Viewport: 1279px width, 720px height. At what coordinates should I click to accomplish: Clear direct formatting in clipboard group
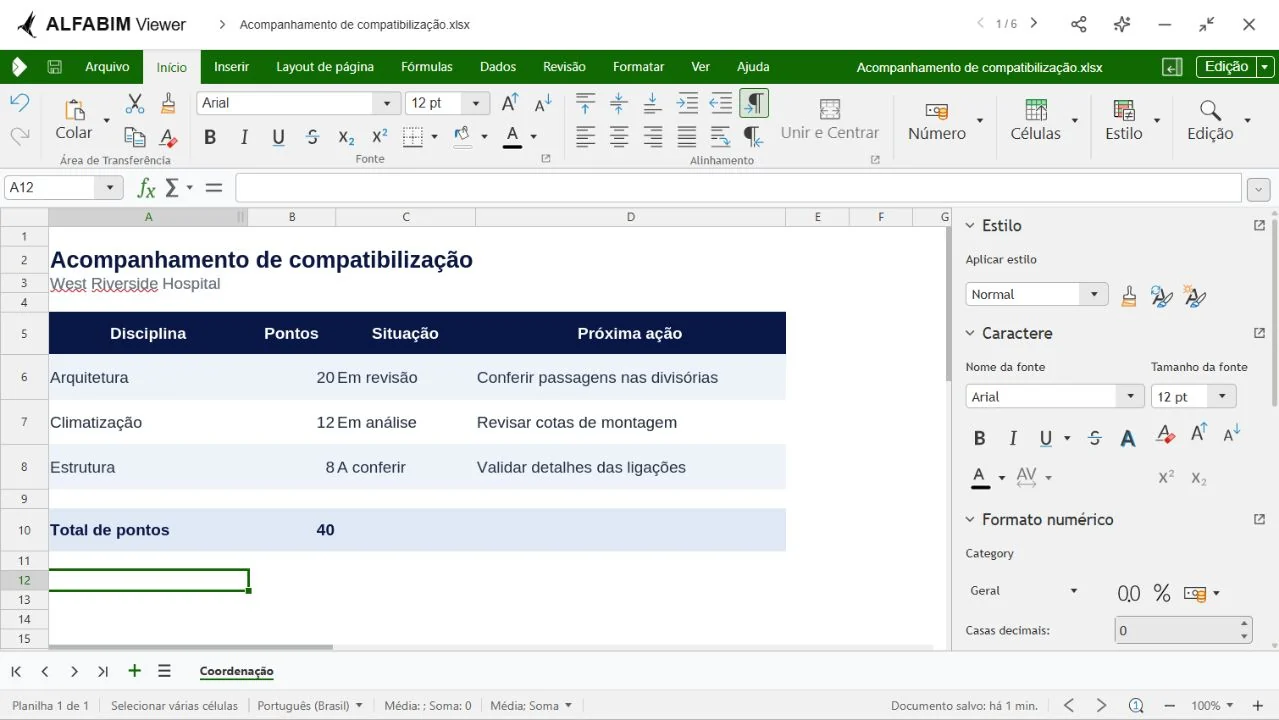168,137
